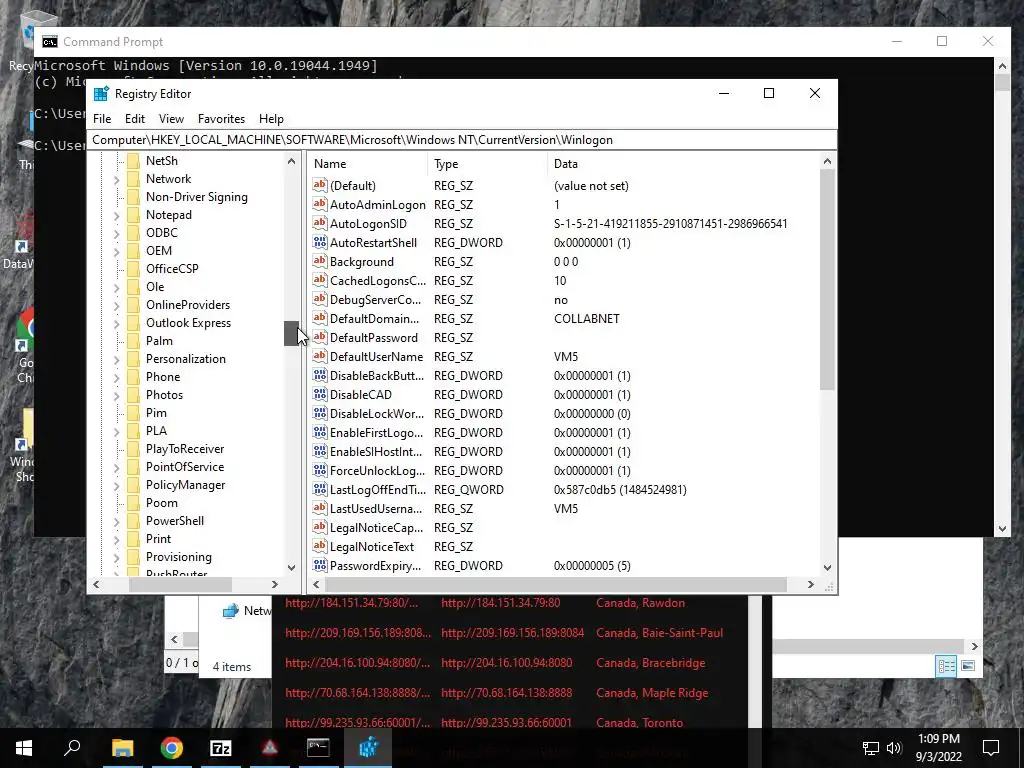
Task: Expand the Ole registry key
Action: pyautogui.click(x=116, y=287)
